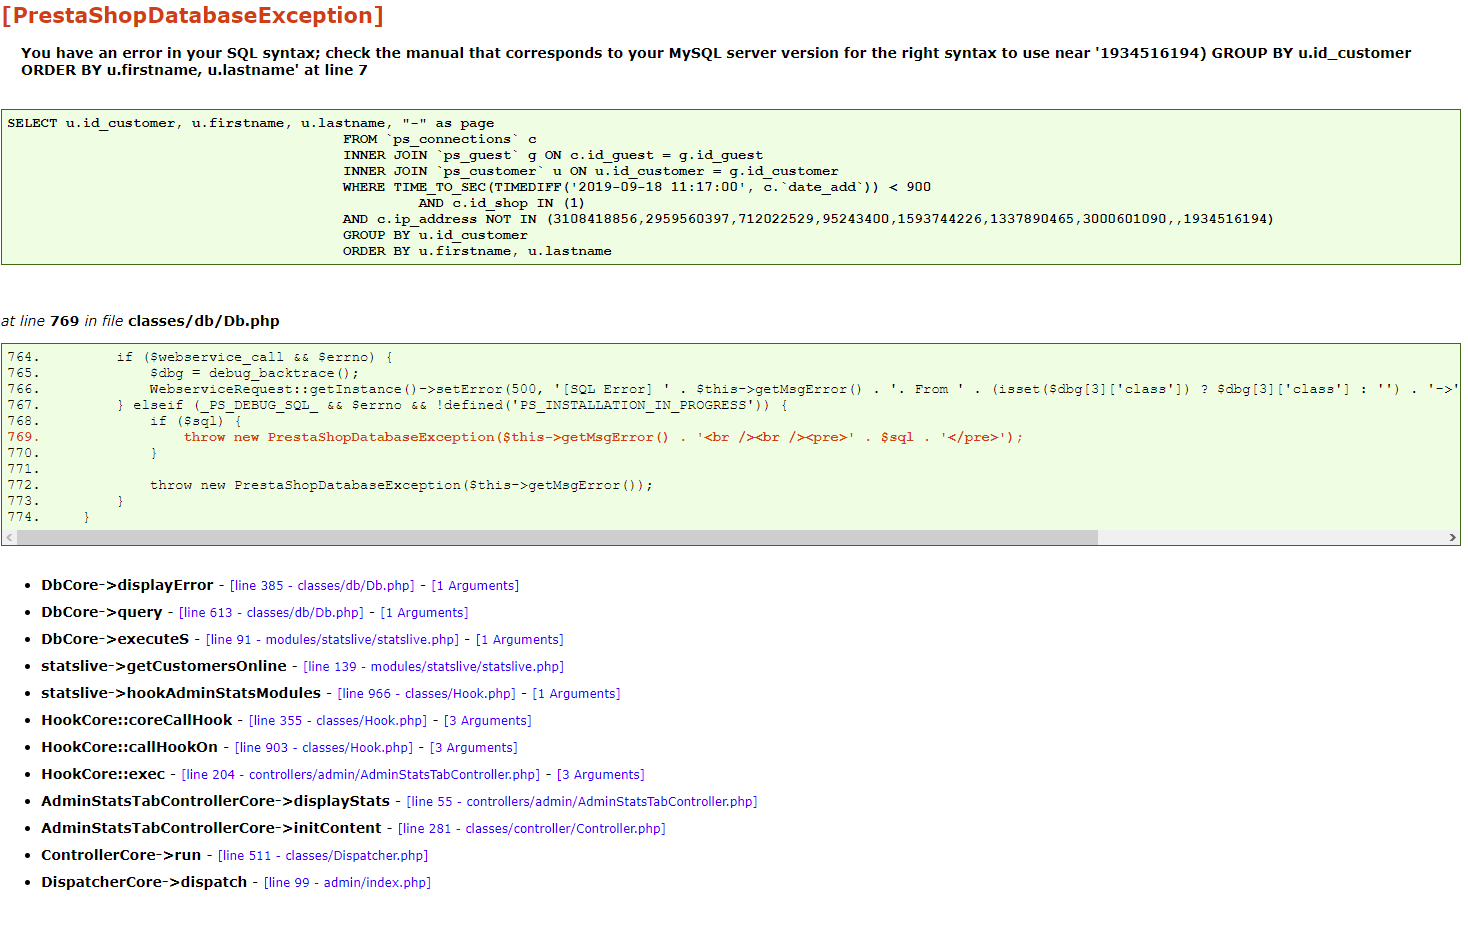Click the scroll-left arrow of the code box

[x=9, y=538]
